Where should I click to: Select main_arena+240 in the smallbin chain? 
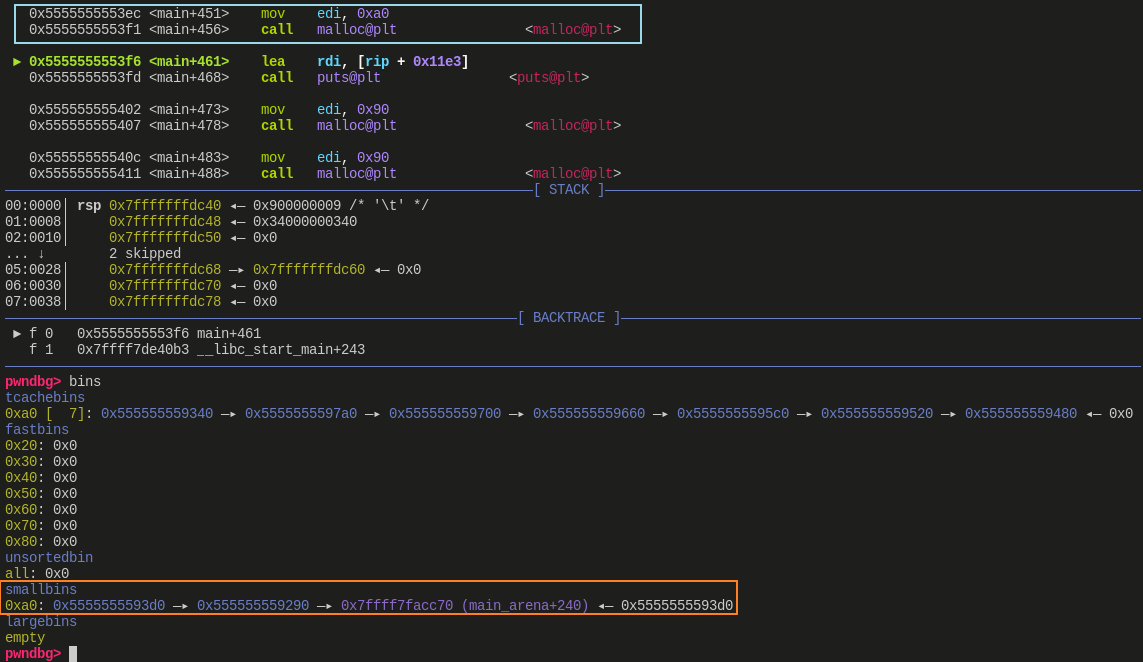467,605
